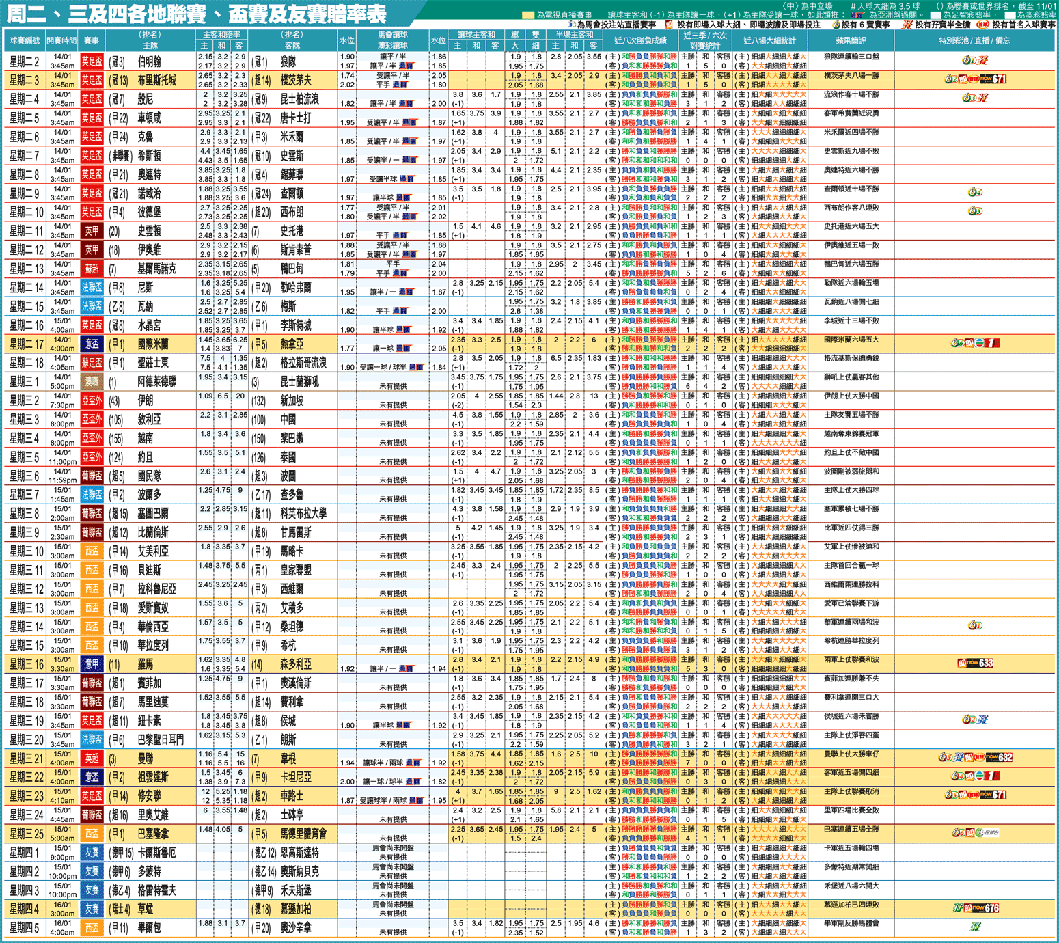This screenshot has height=943, width=1059.
Task: Click home team 巴塞隆拿 in row 星期三 25
Action: click(x=153, y=834)
